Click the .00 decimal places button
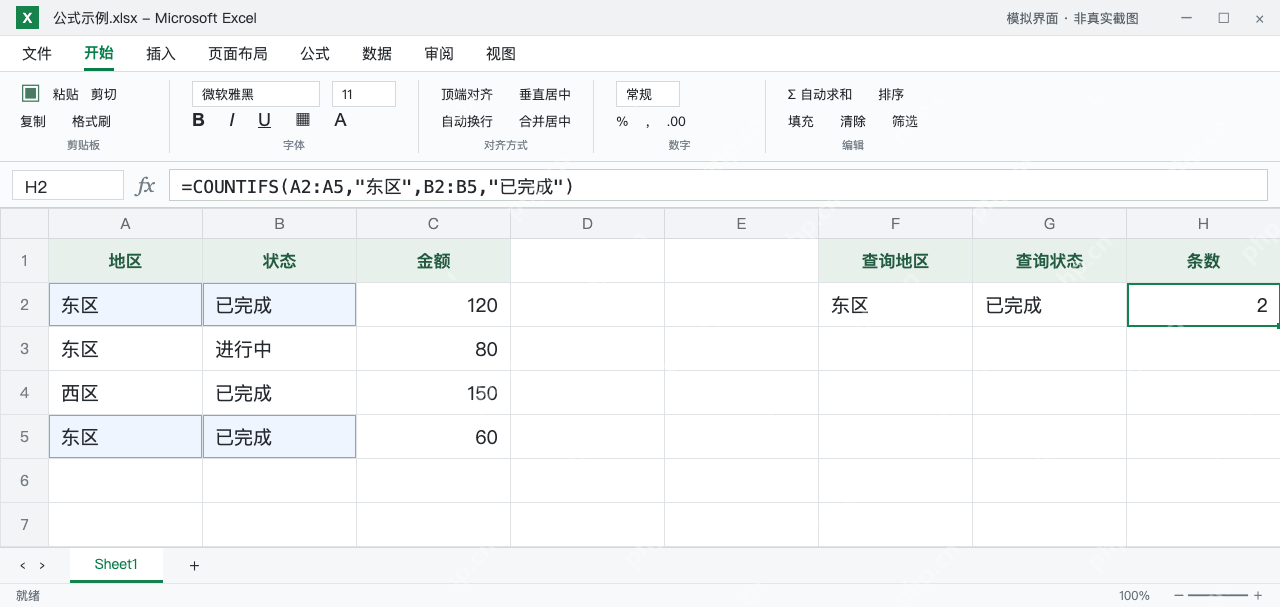Image resolution: width=1280 pixels, height=608 pixels. 676,121
